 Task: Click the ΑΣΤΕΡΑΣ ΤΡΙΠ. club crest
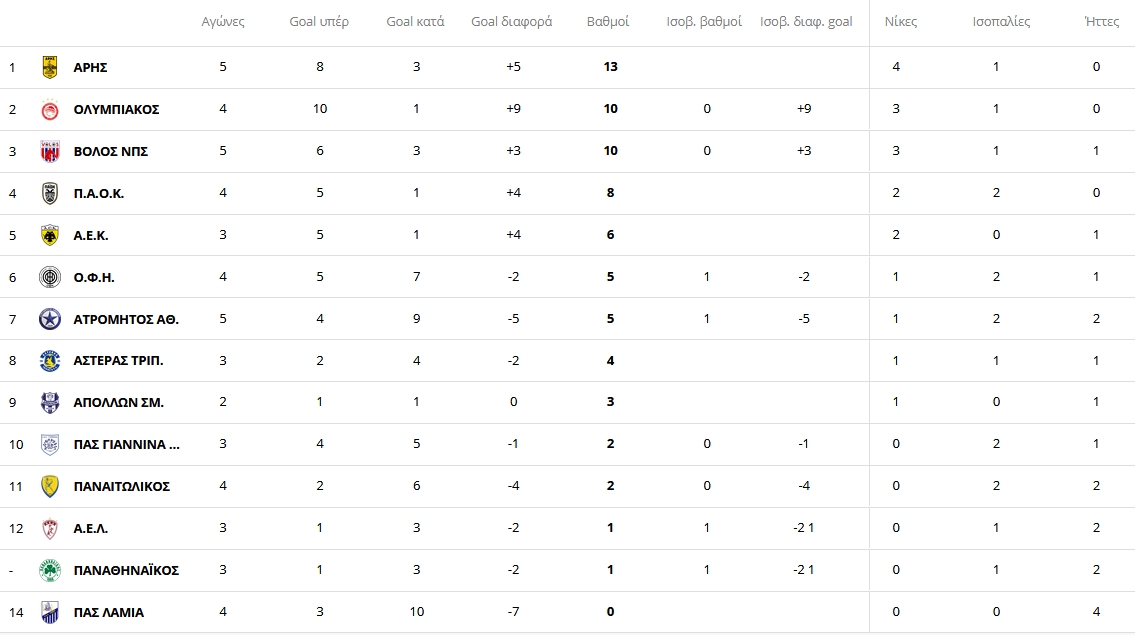[x=50, y=361]
